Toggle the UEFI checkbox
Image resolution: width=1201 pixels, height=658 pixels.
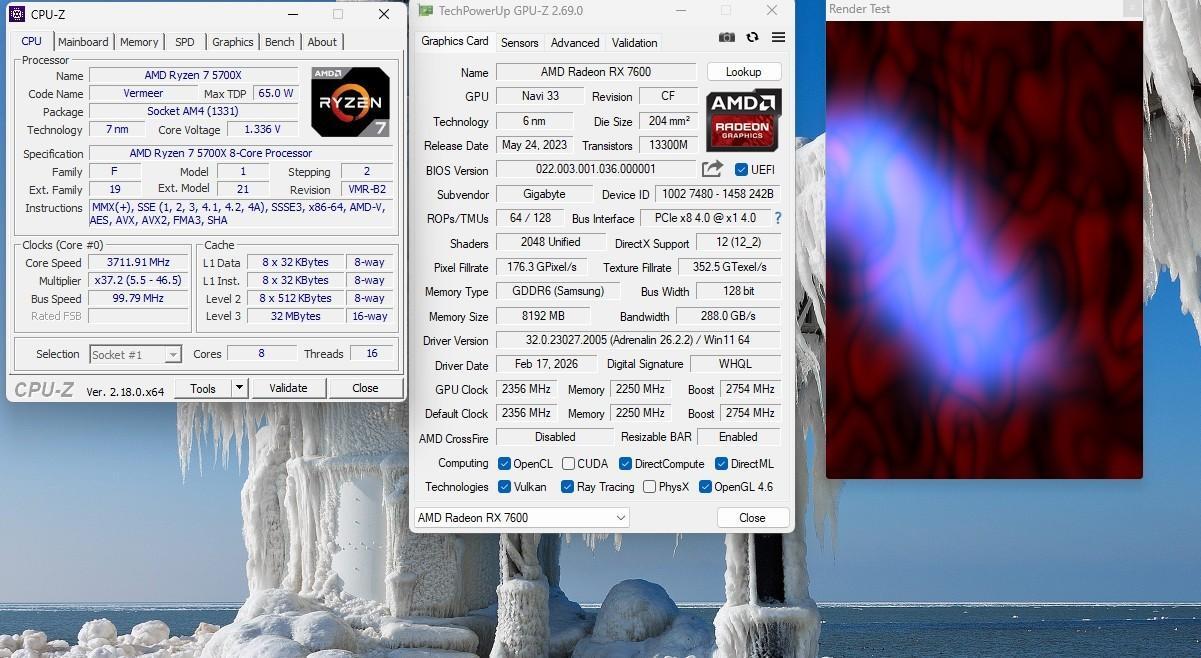(x=741, y=170)
